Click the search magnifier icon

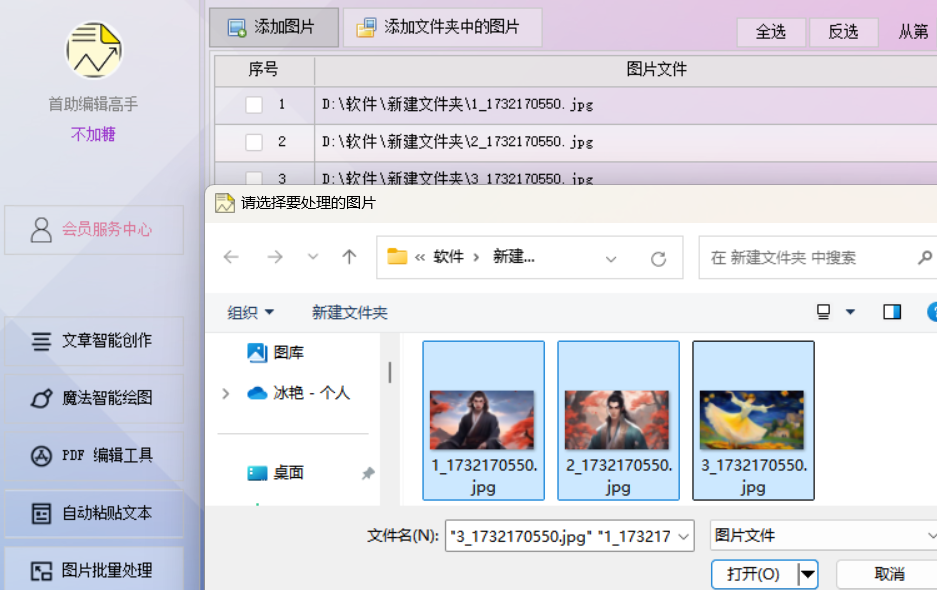[924, 257]
